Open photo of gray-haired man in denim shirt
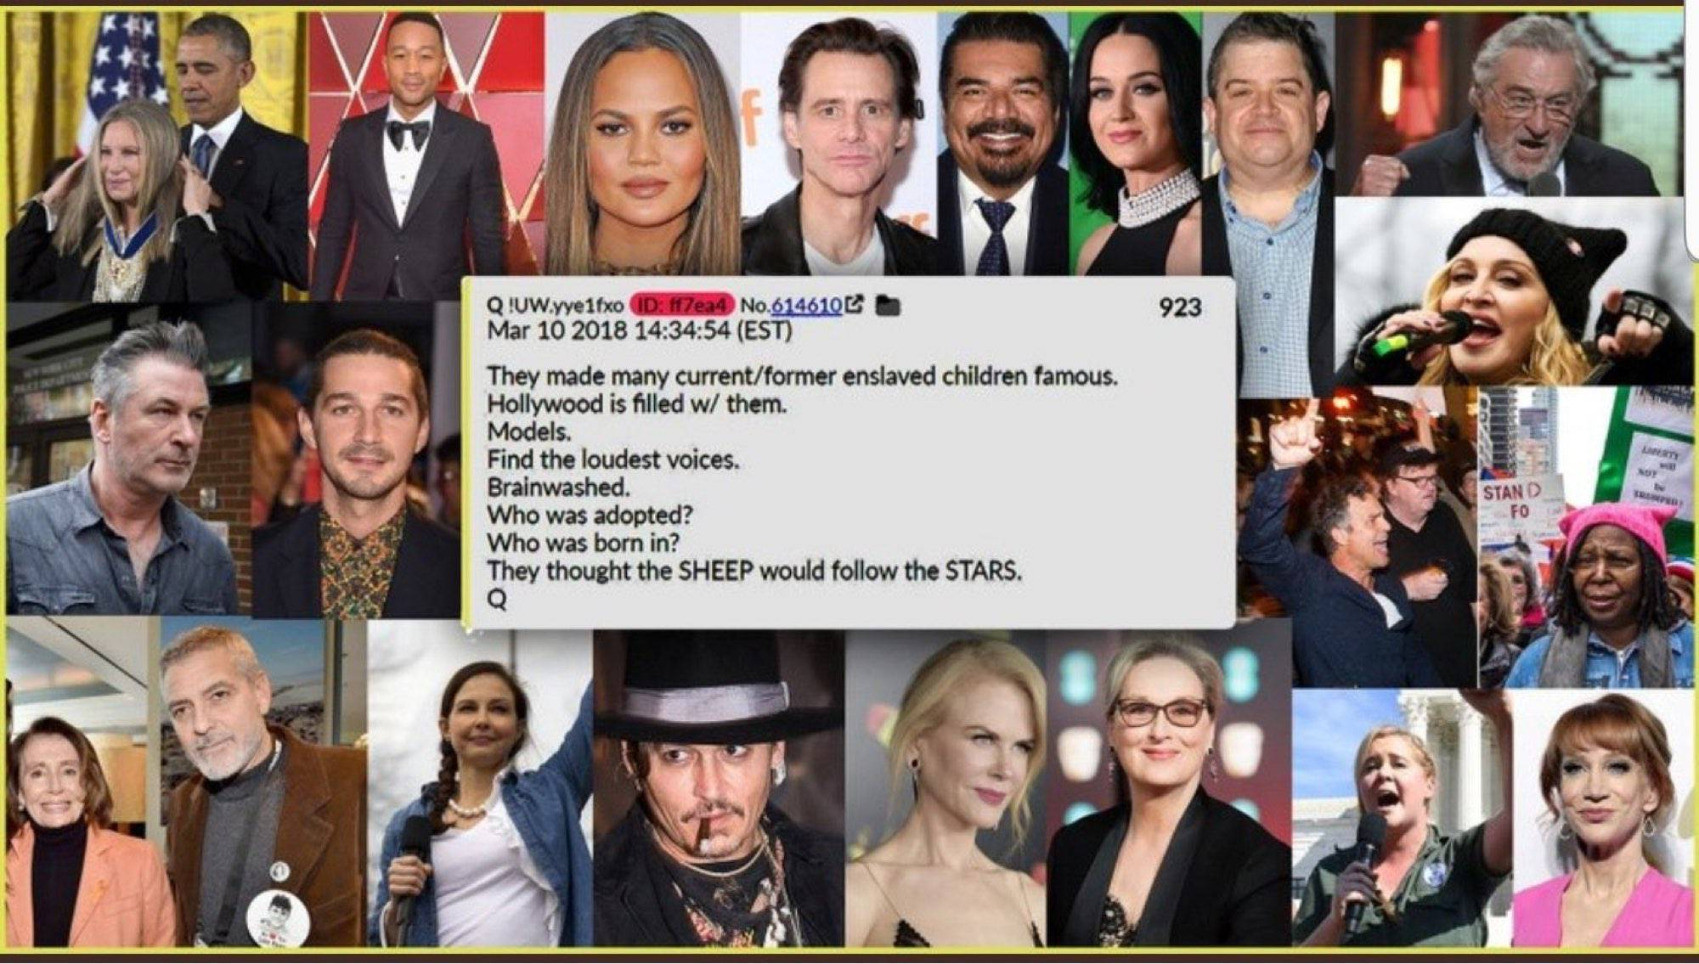The image size is (1699, 964). click(128, 458)
